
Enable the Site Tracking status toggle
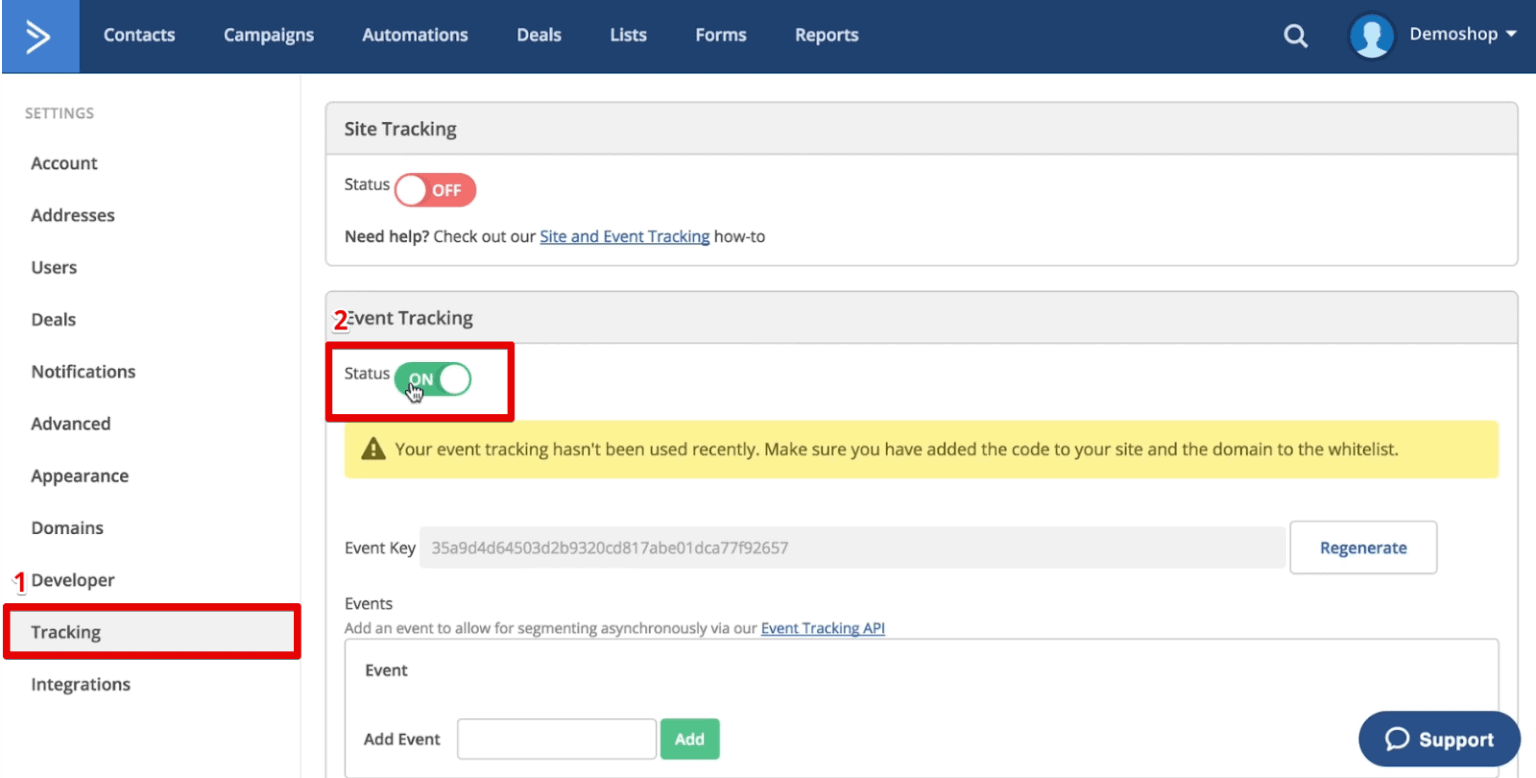coord(435,190)
